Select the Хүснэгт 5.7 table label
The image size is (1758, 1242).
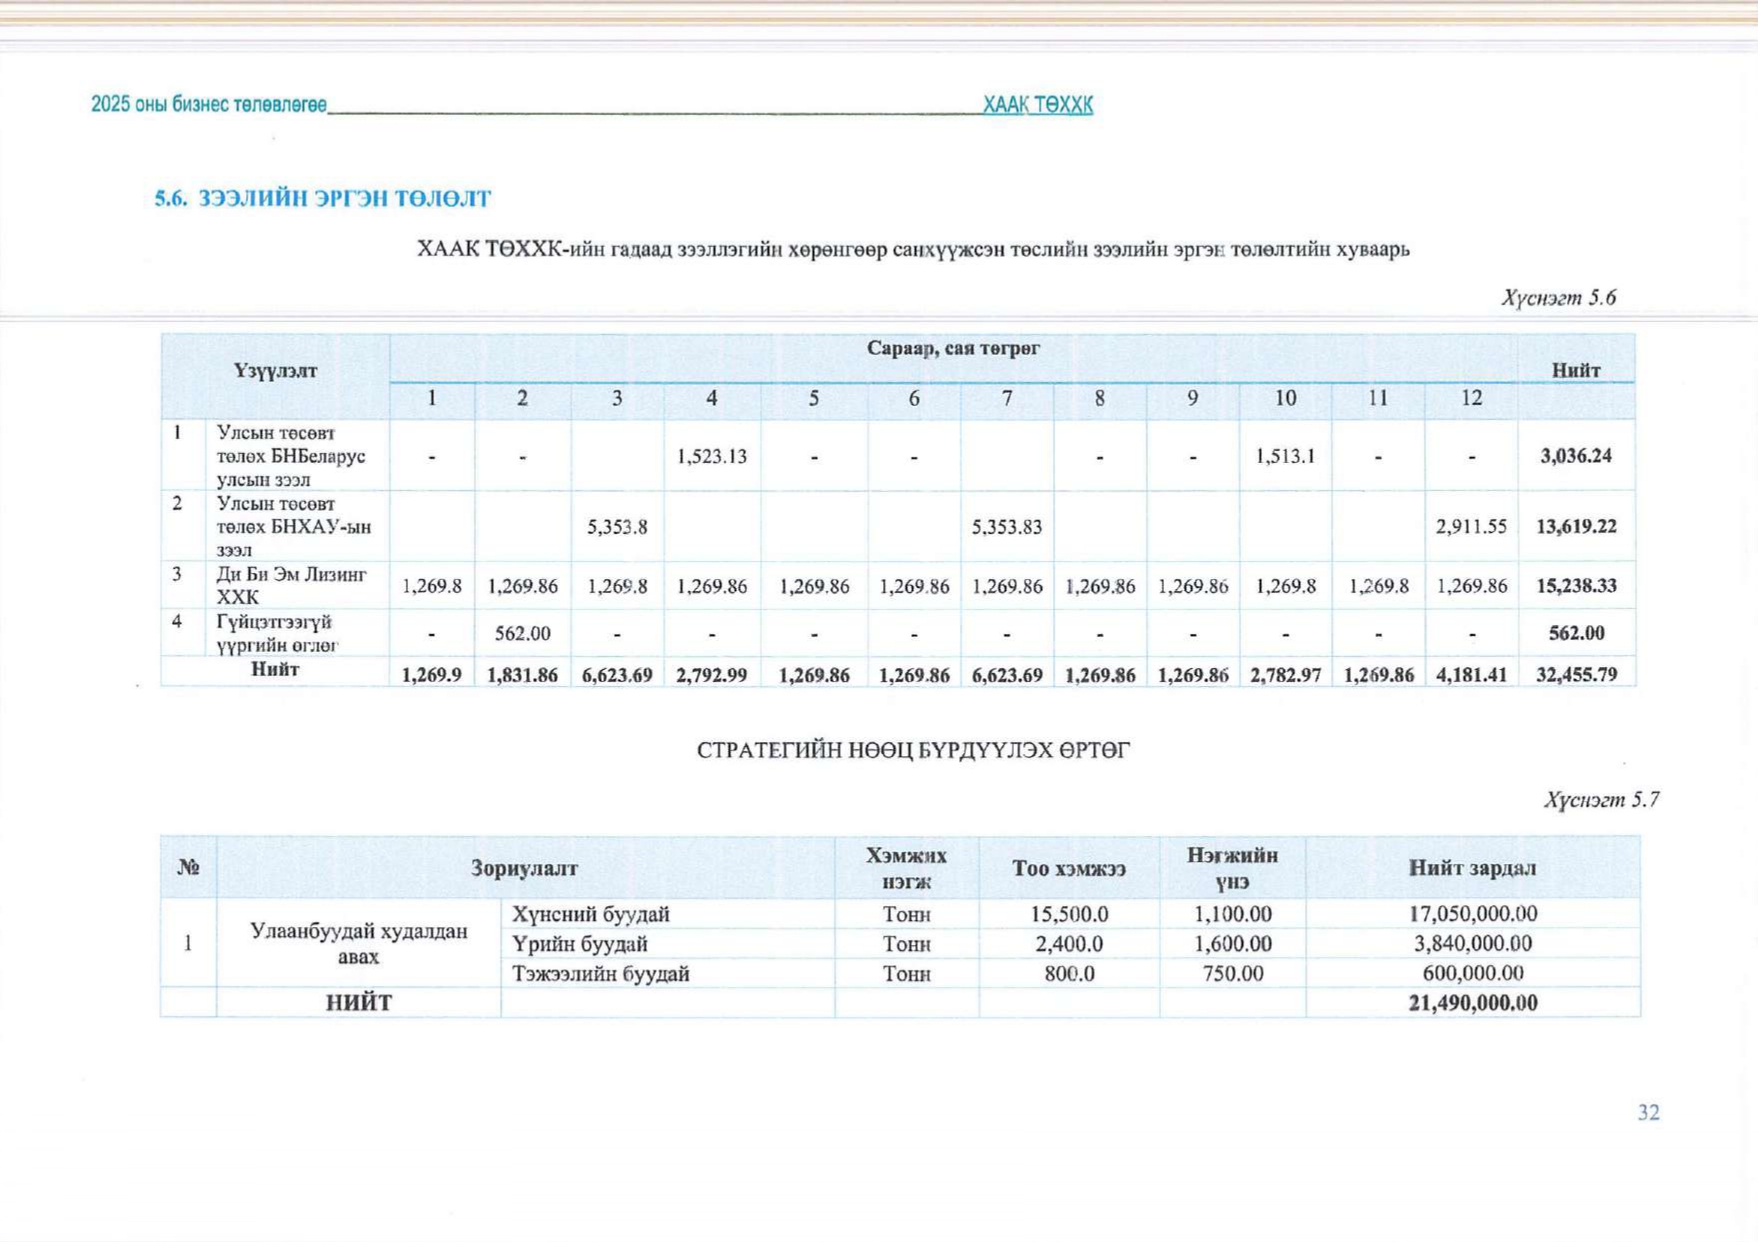point(1601,800)
